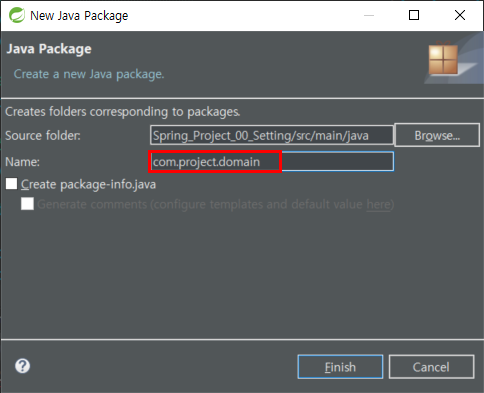Click the 'Java Package' heading text

click(x=49, y=49)
